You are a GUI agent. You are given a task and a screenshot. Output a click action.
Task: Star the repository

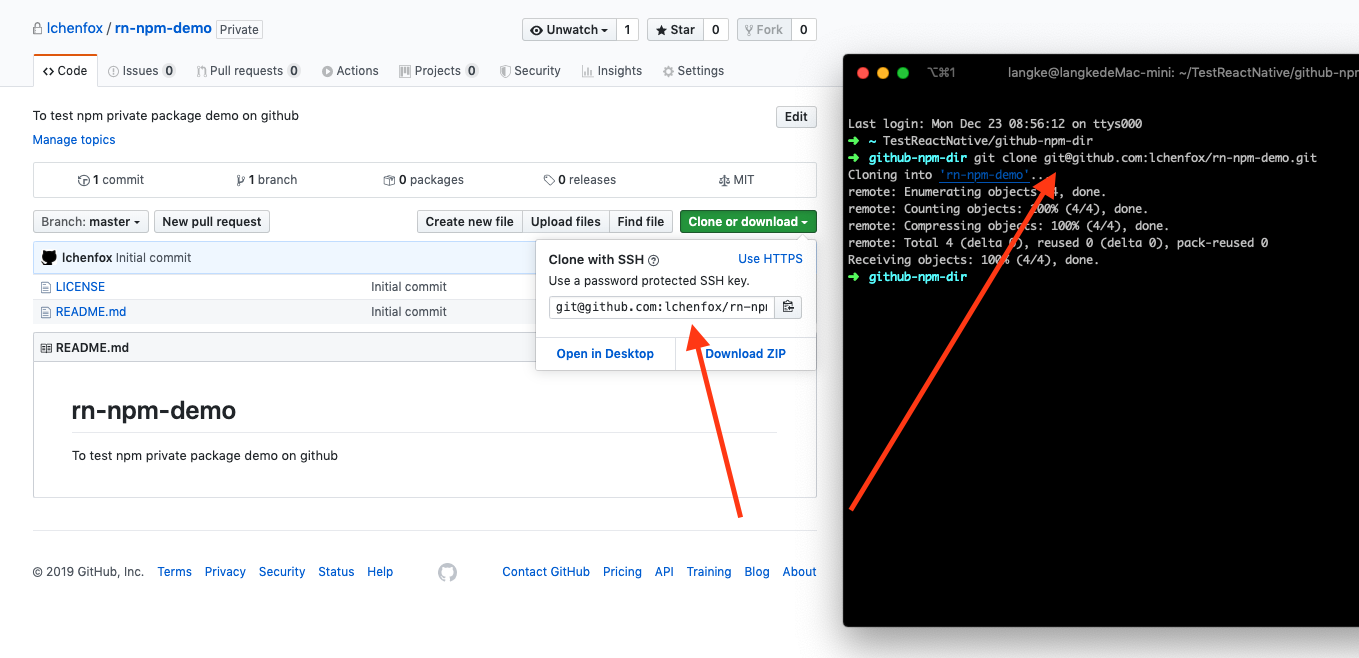(675, 30)
